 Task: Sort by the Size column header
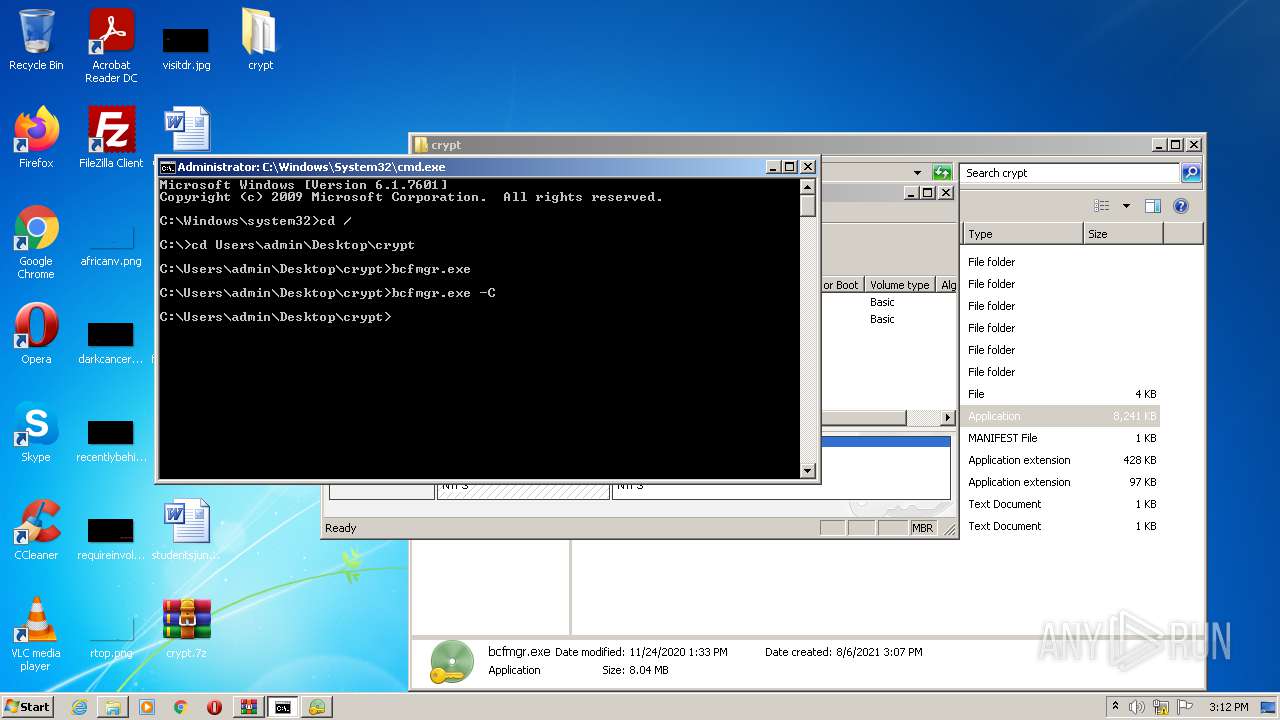[1123, 234]
